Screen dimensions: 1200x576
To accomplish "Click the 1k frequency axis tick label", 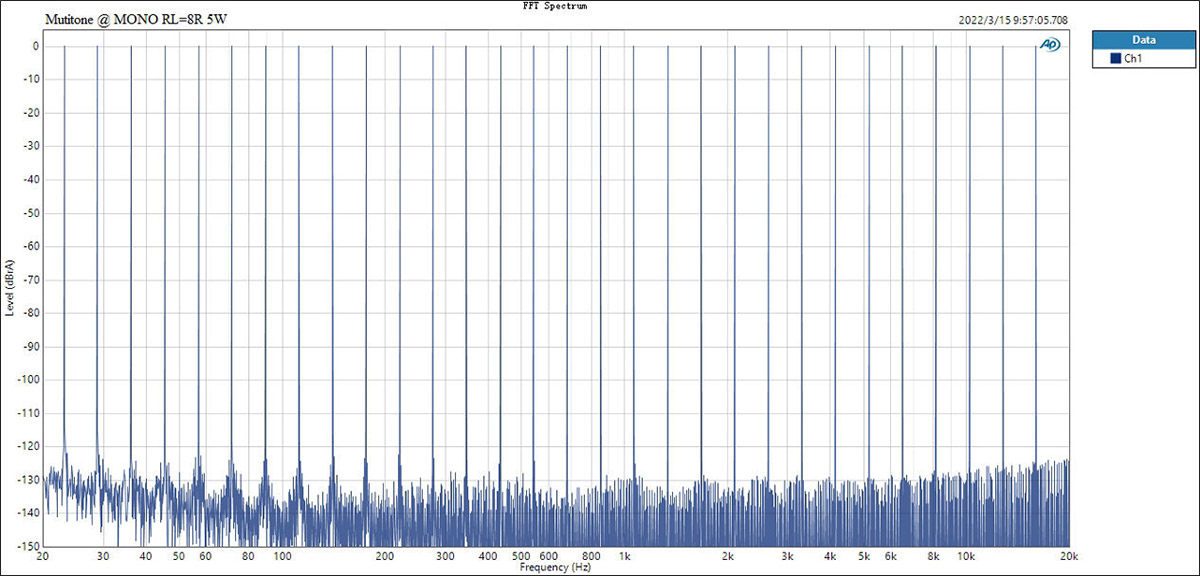I will pos(625,556).
